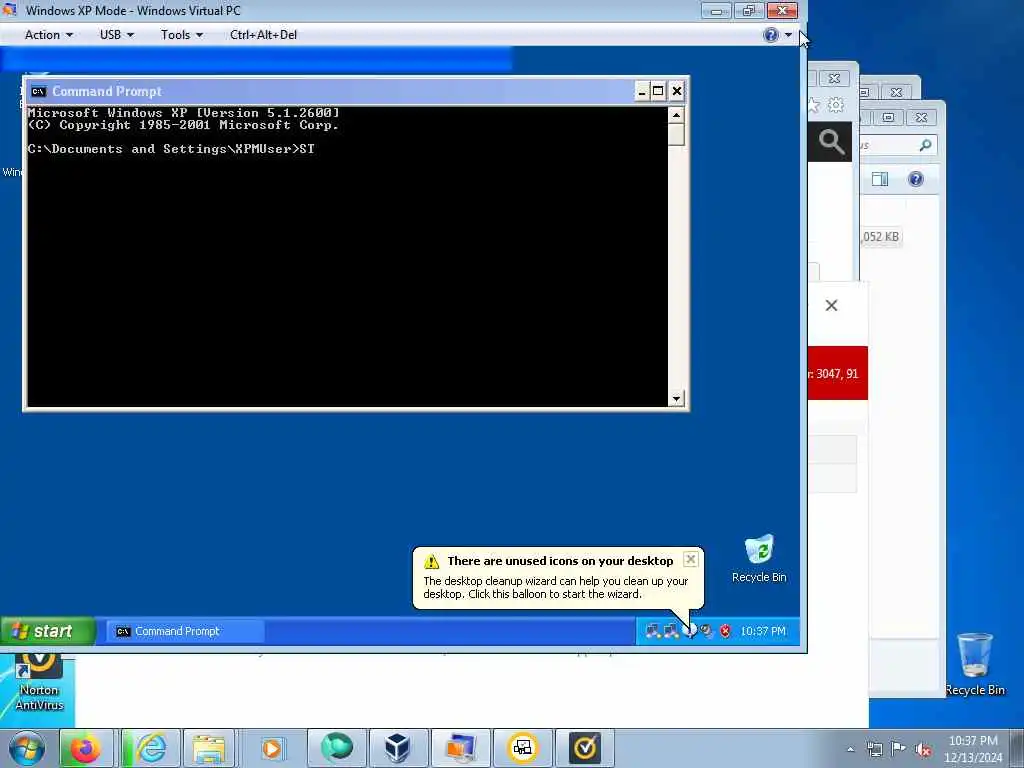Click the Command Prompt scroll down arrow

[677, 398]
